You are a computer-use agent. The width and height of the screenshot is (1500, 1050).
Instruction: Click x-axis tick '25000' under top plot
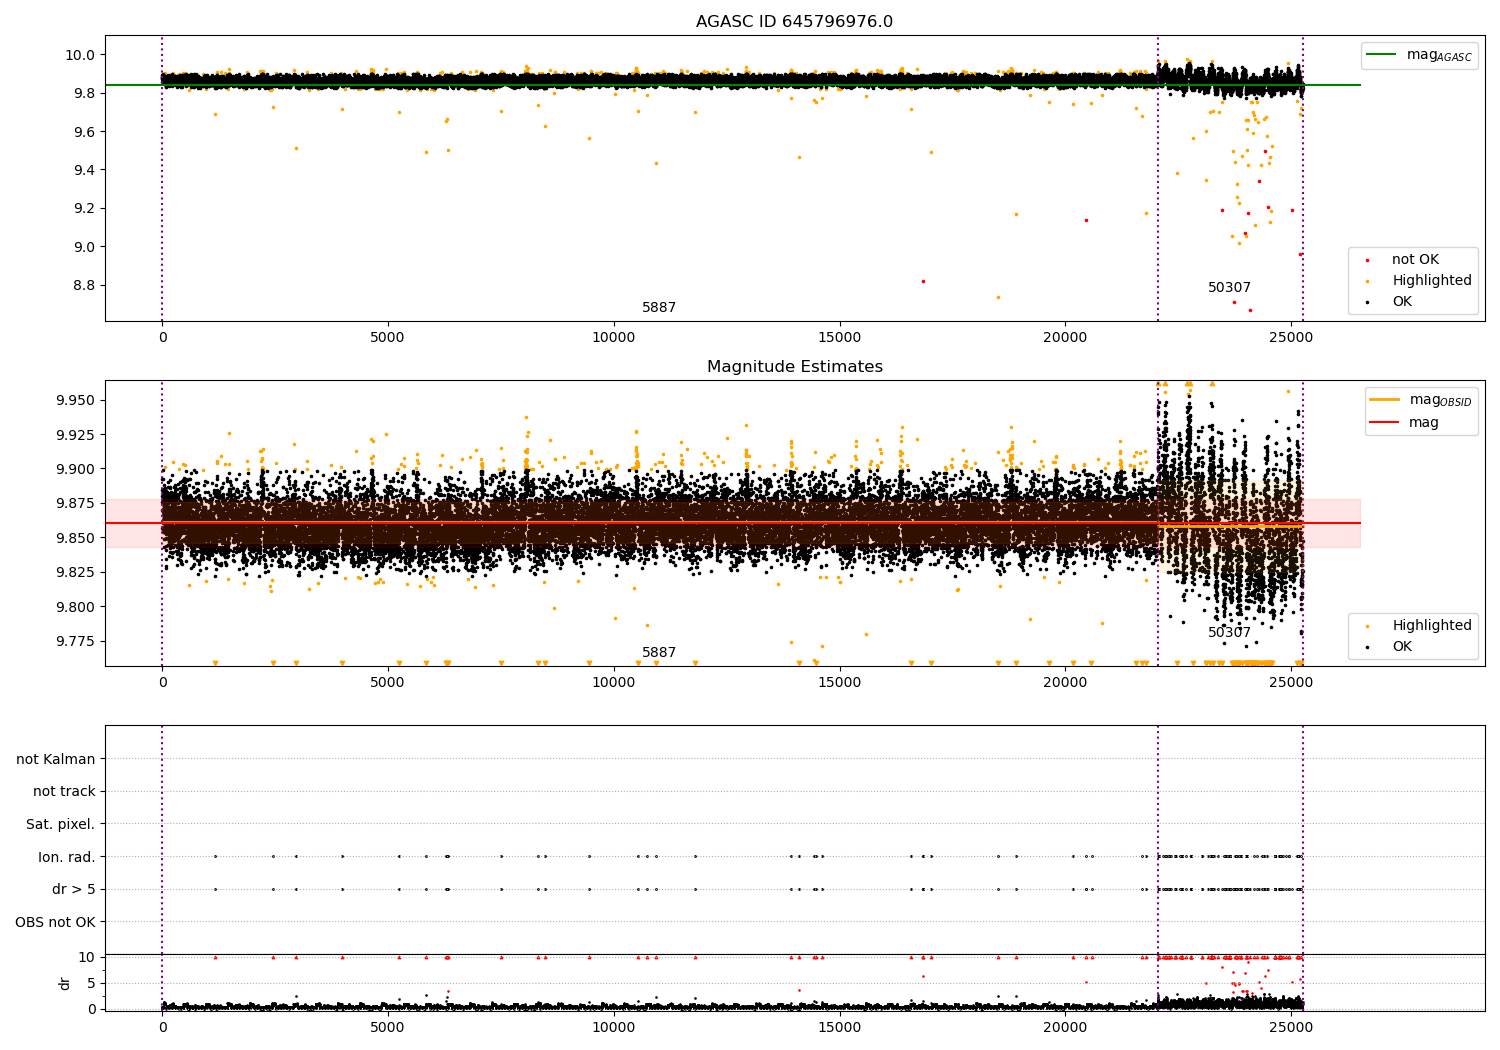pos(1291,338)
